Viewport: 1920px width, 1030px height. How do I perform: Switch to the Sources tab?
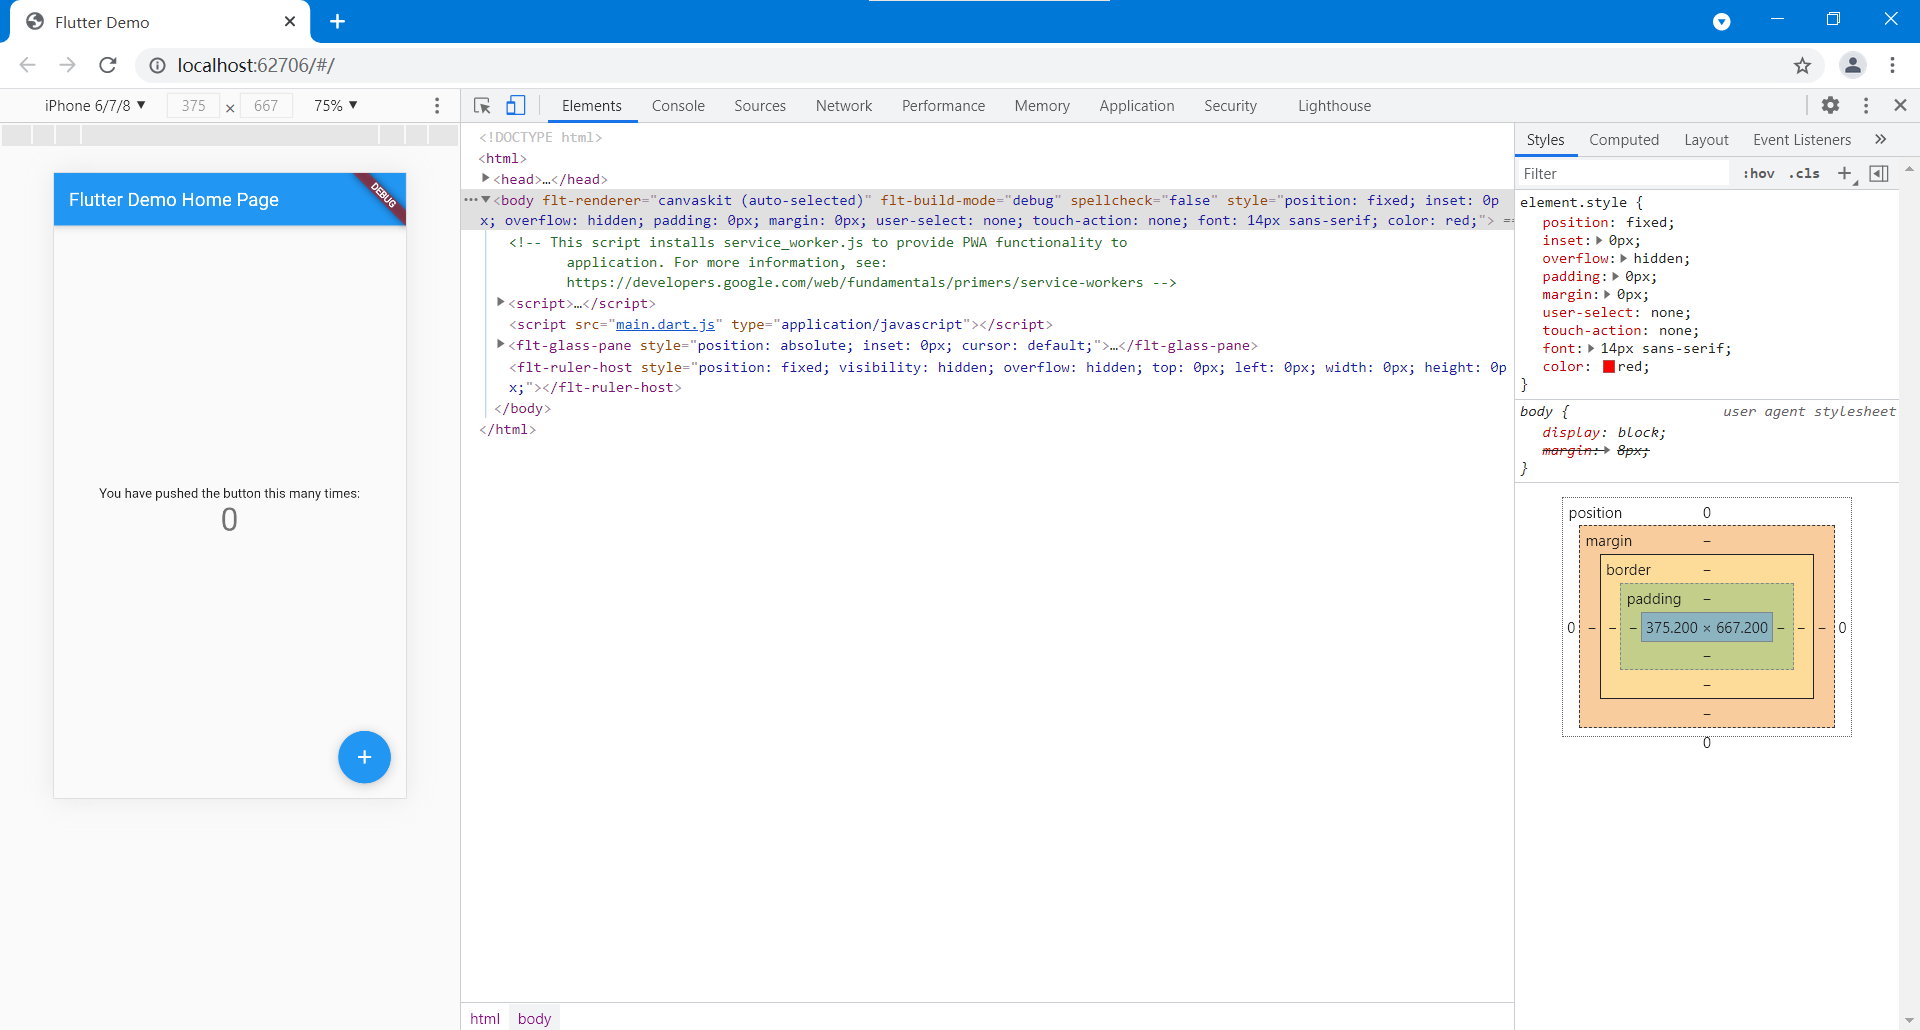[760, 105]
